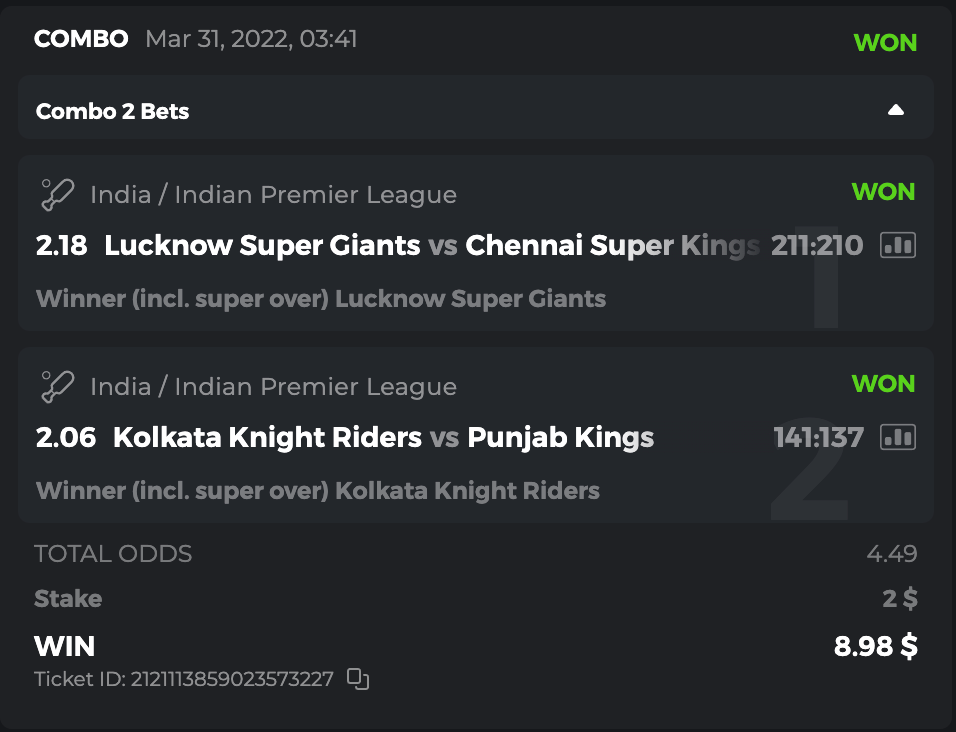This screenshot has width=956, height=732.
Task: Open stats icon for Kolkata vs Punjab match
Action: tap(898, 437)
